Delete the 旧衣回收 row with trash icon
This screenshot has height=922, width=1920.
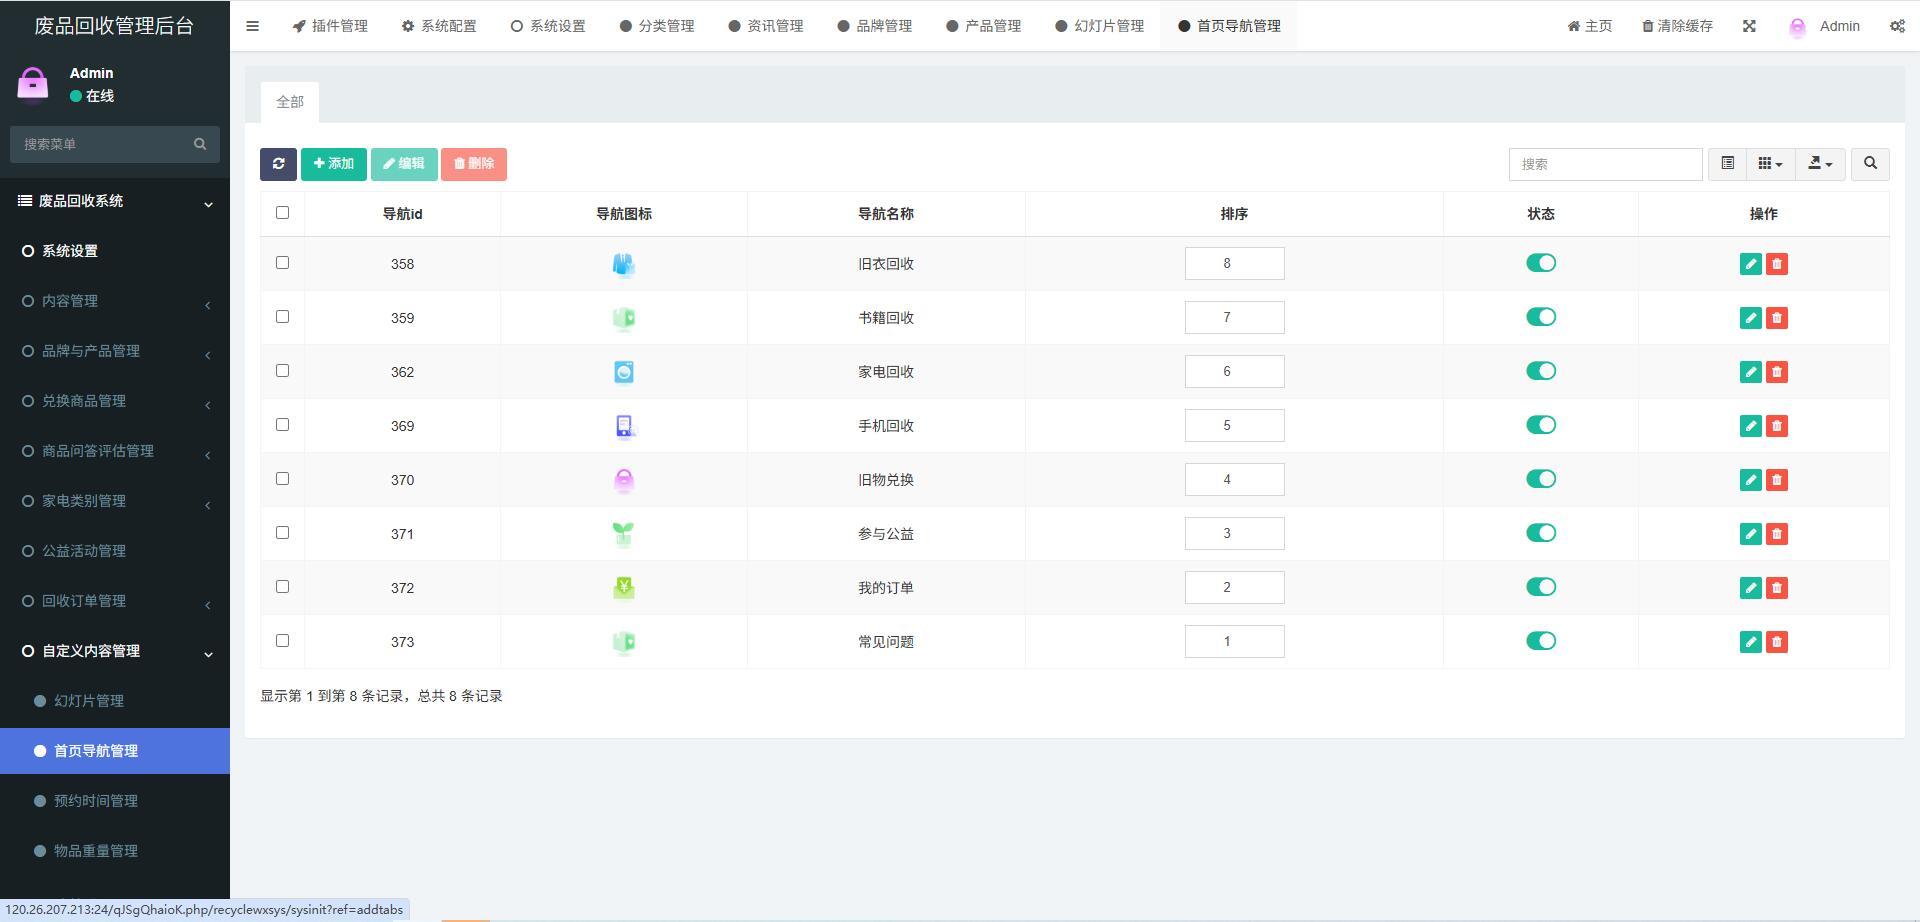pyautogui.click(x=1777, y=264)
